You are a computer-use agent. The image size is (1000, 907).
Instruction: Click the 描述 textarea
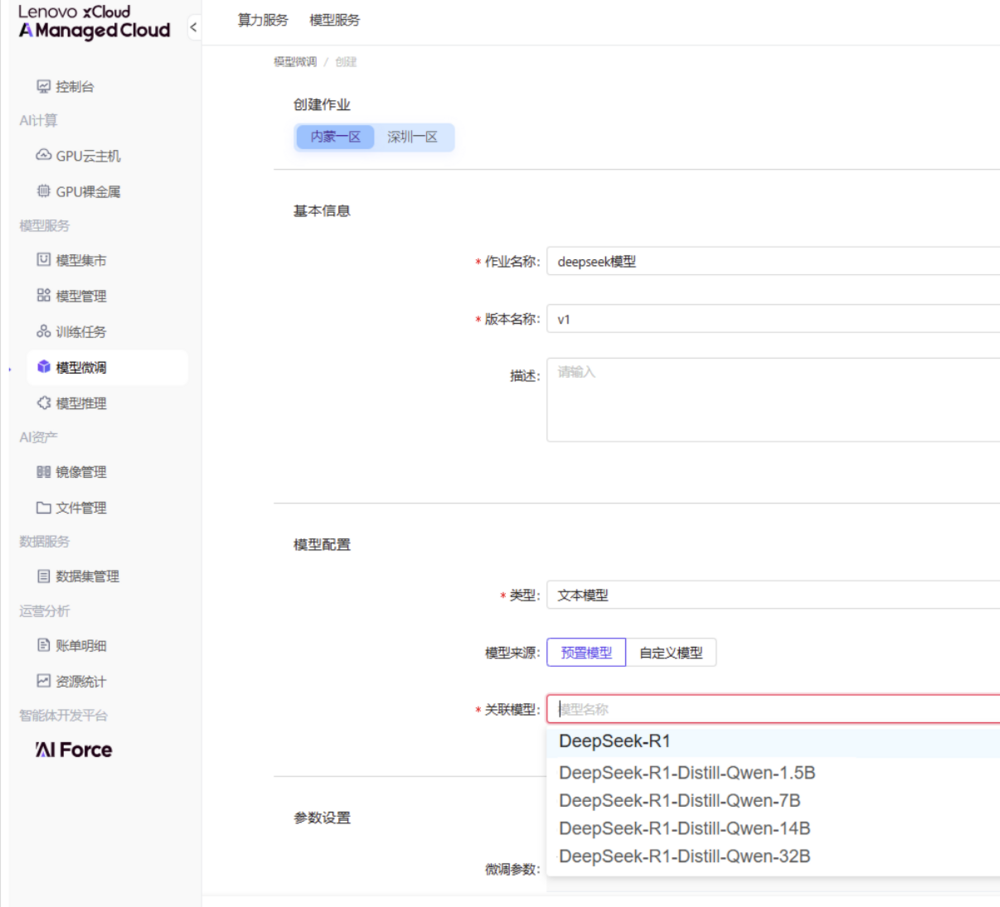773,399
